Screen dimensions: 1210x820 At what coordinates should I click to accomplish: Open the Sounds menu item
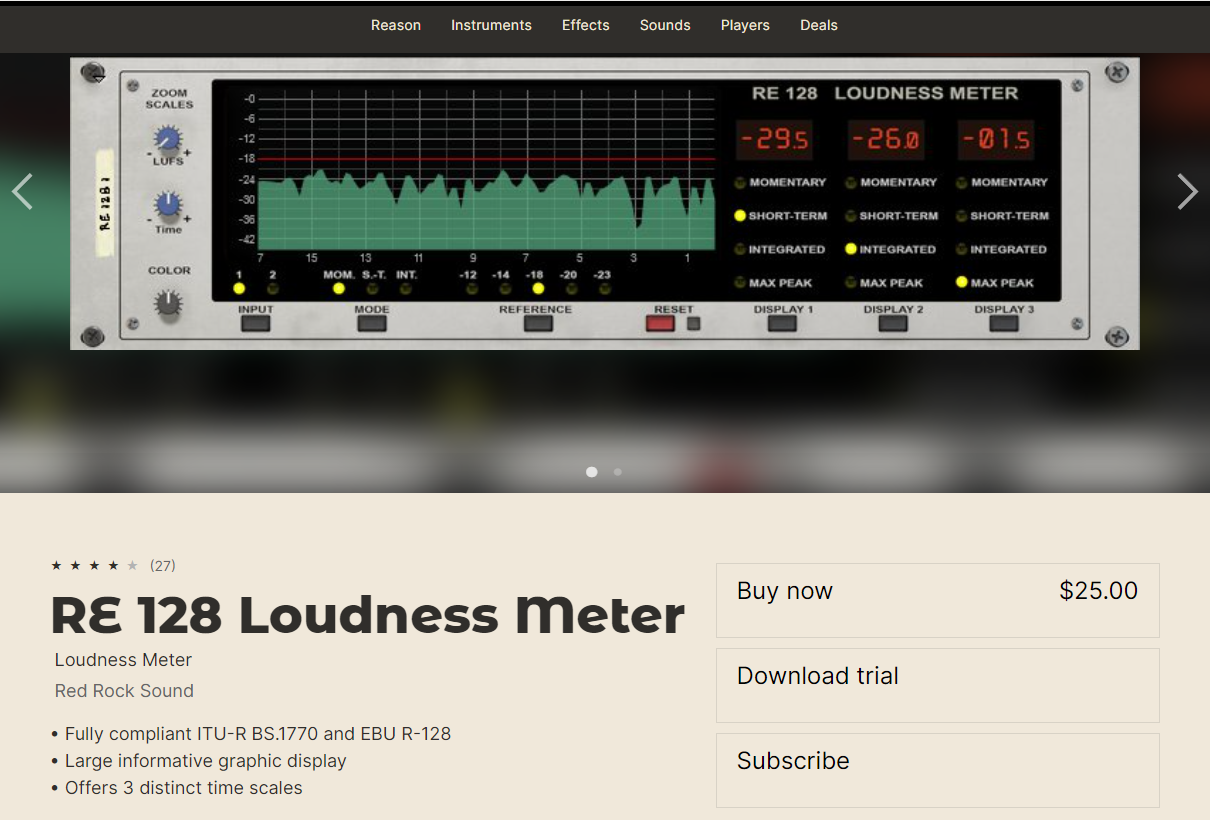[665, 25]
